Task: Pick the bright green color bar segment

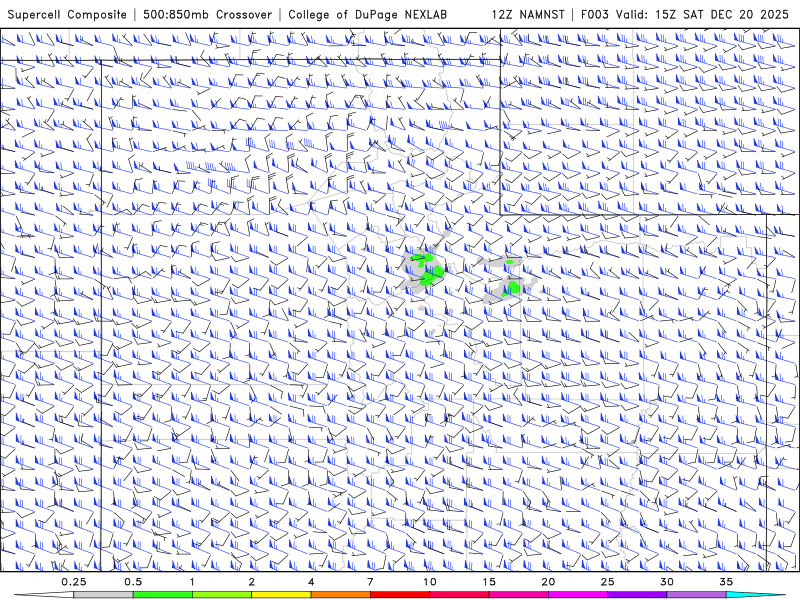Action: click(162, 595)
